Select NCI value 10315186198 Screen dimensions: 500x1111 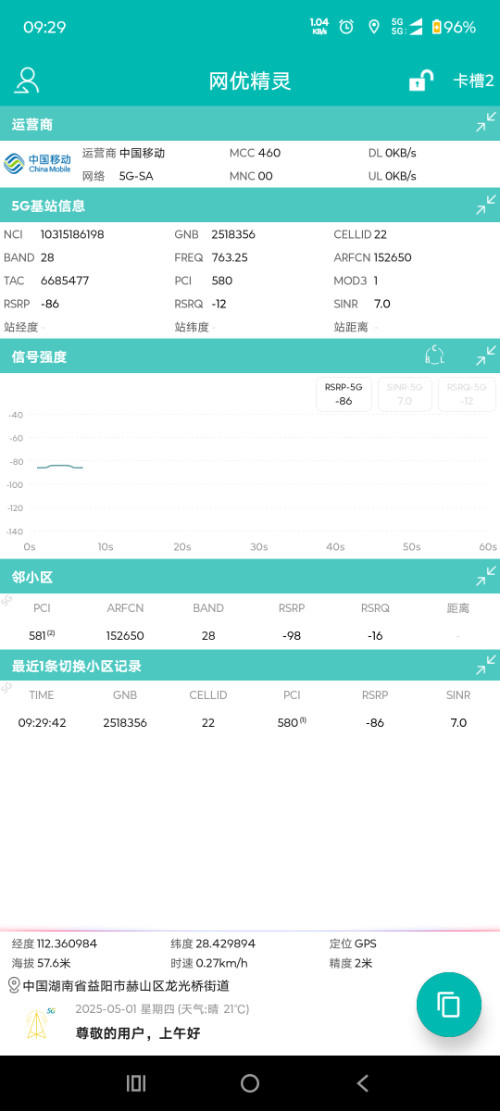[x=72, y=235]
